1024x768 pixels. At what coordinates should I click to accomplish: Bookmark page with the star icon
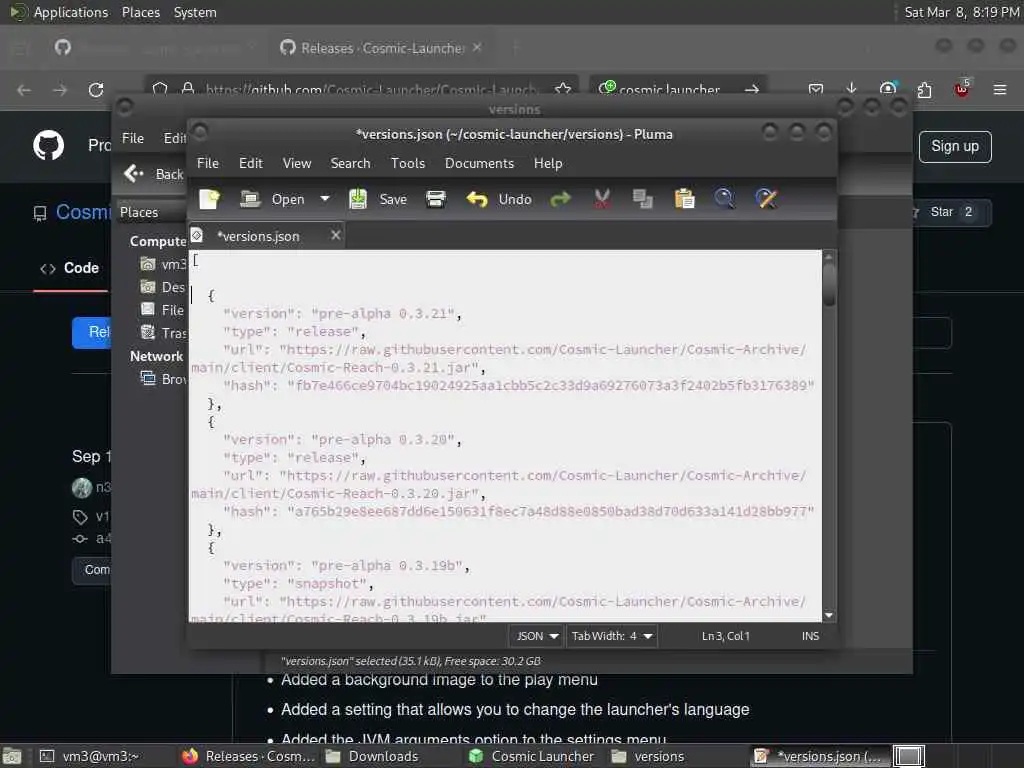(562, 89)
